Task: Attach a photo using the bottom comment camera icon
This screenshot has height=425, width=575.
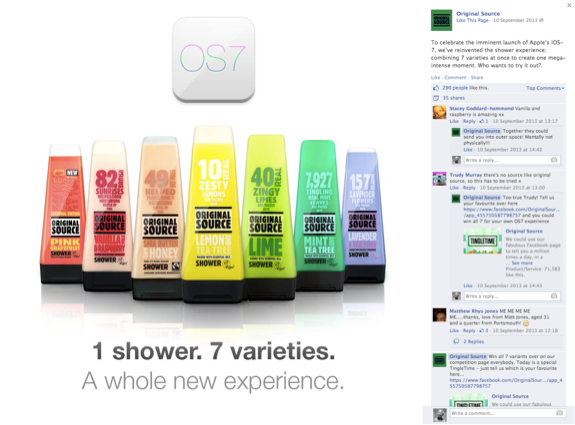Action: coord(559,413)
